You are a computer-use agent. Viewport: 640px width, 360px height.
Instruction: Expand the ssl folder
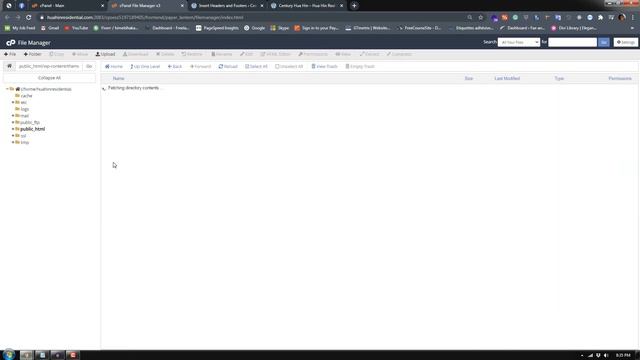pos(13,136)
